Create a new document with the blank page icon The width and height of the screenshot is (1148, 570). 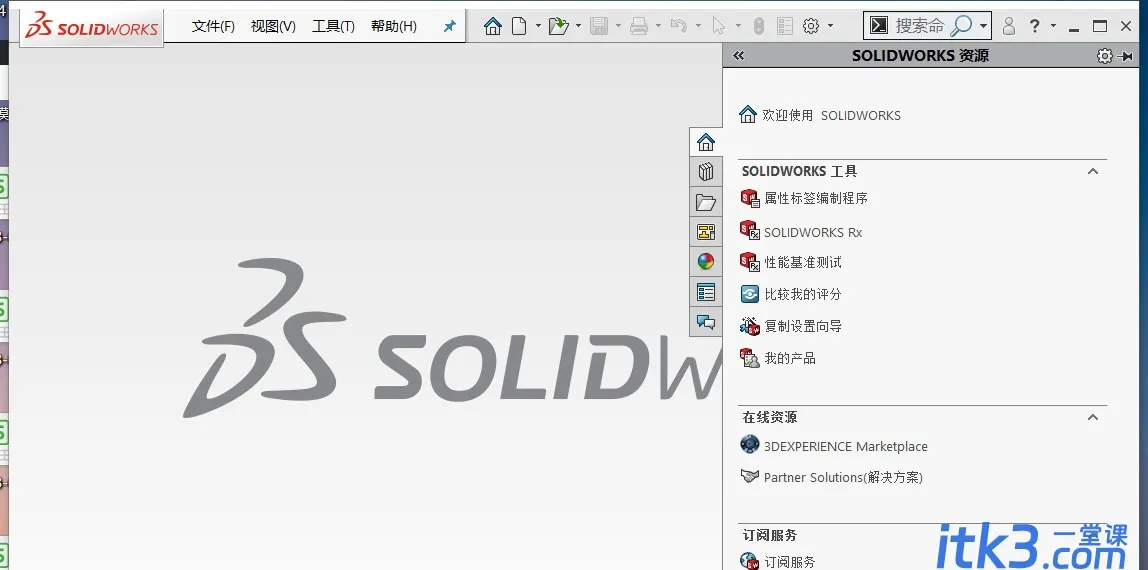519,26
